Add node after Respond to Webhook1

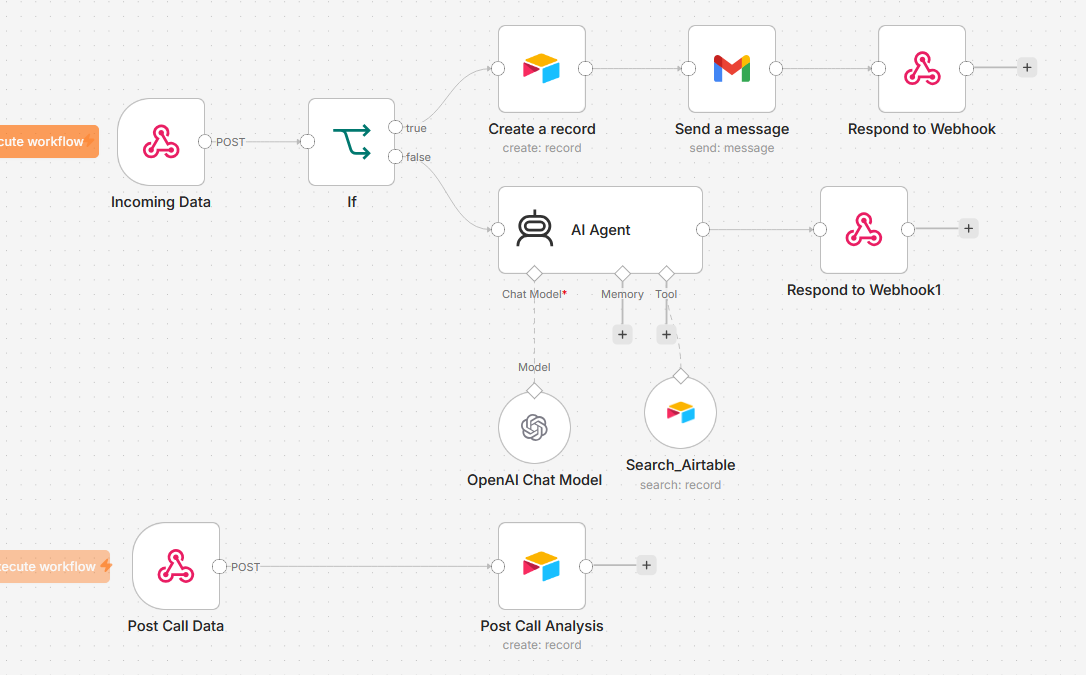tap(968, 228)
